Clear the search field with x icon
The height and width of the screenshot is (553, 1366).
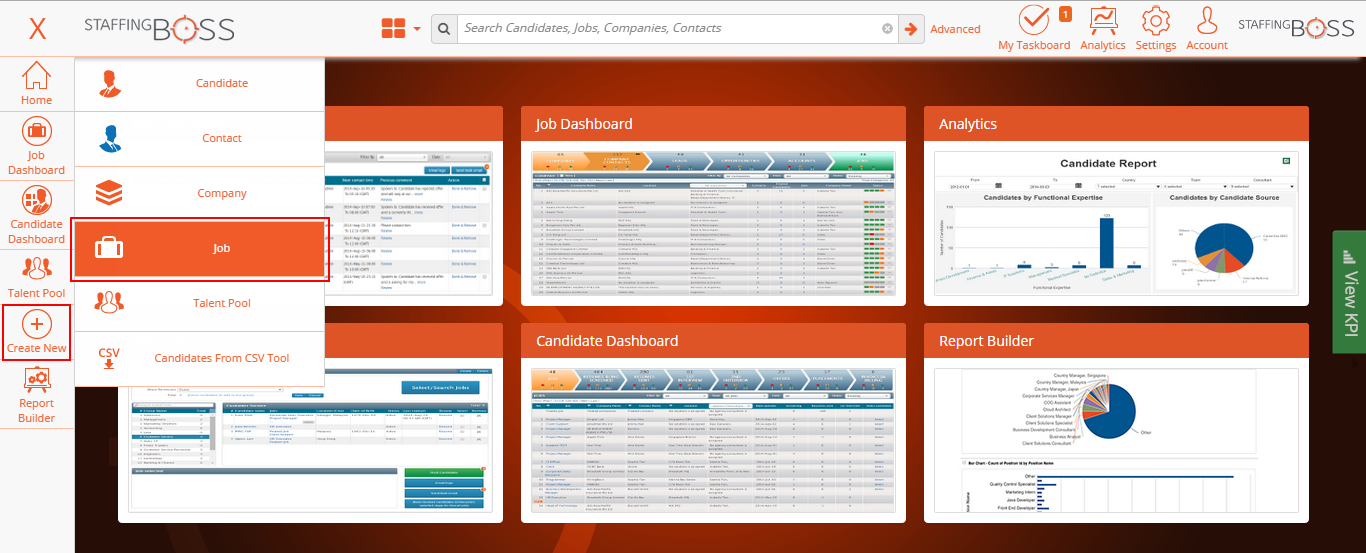(x=887, y=29)
